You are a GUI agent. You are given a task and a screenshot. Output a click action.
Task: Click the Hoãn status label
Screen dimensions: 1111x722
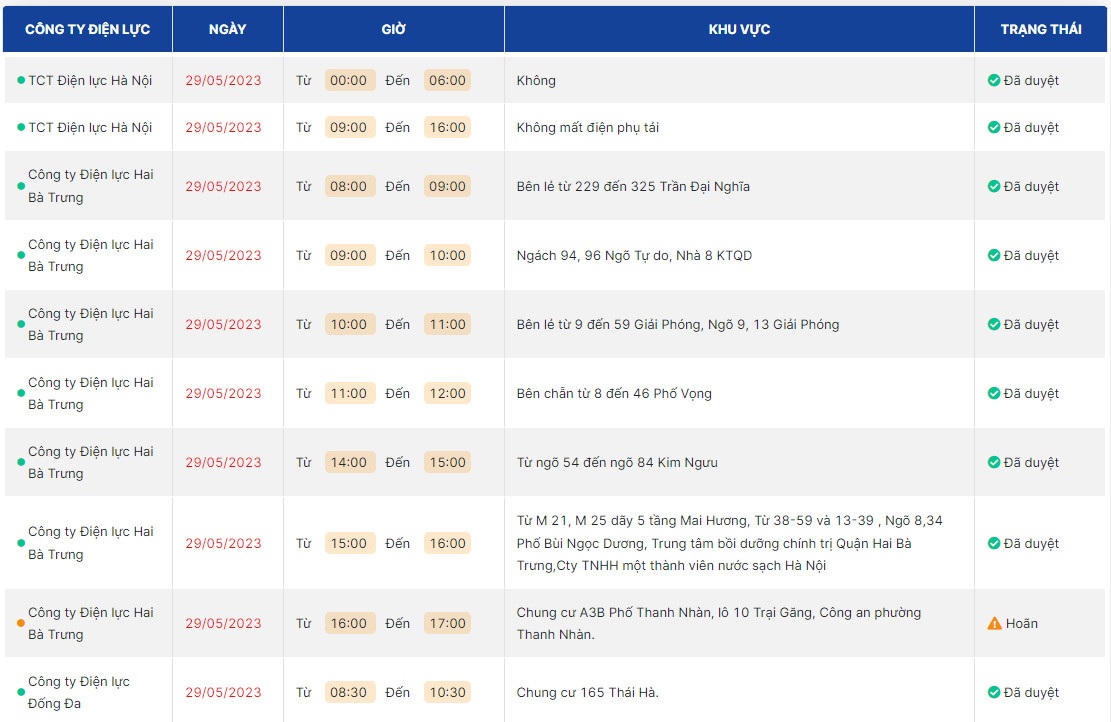(1022, 623)
